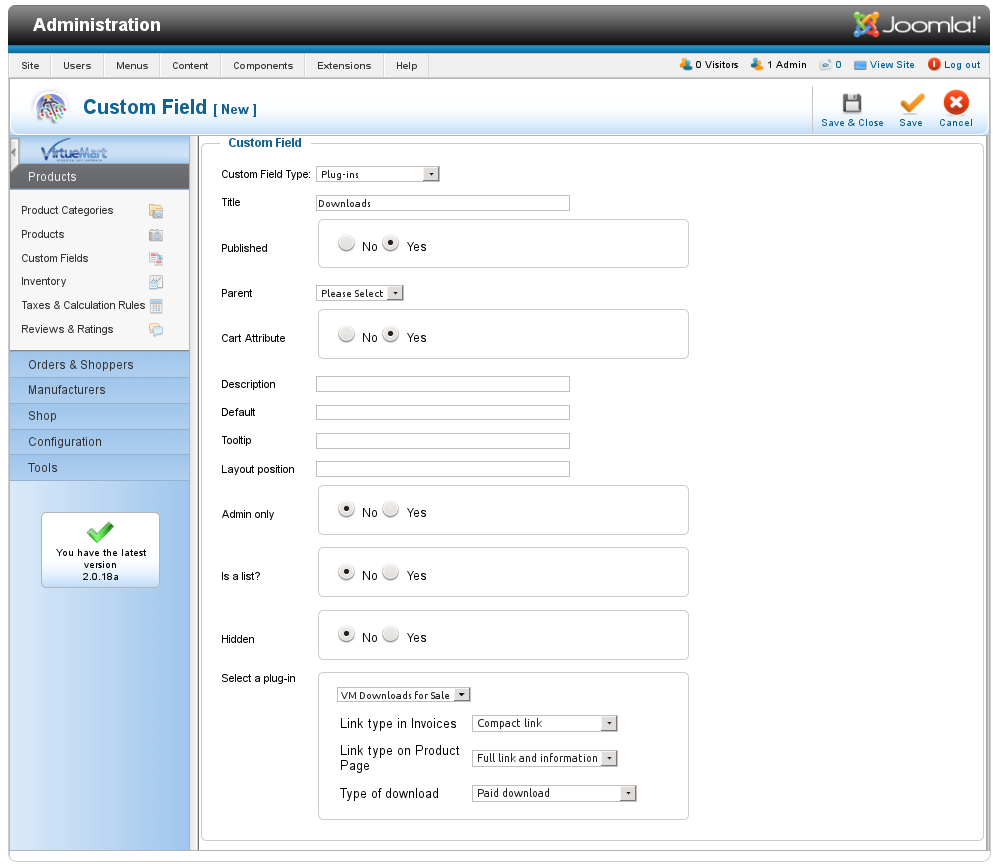This screenshot has width=993, height=867.
Task: Select Yes for Hidden option
Action: 391,635
